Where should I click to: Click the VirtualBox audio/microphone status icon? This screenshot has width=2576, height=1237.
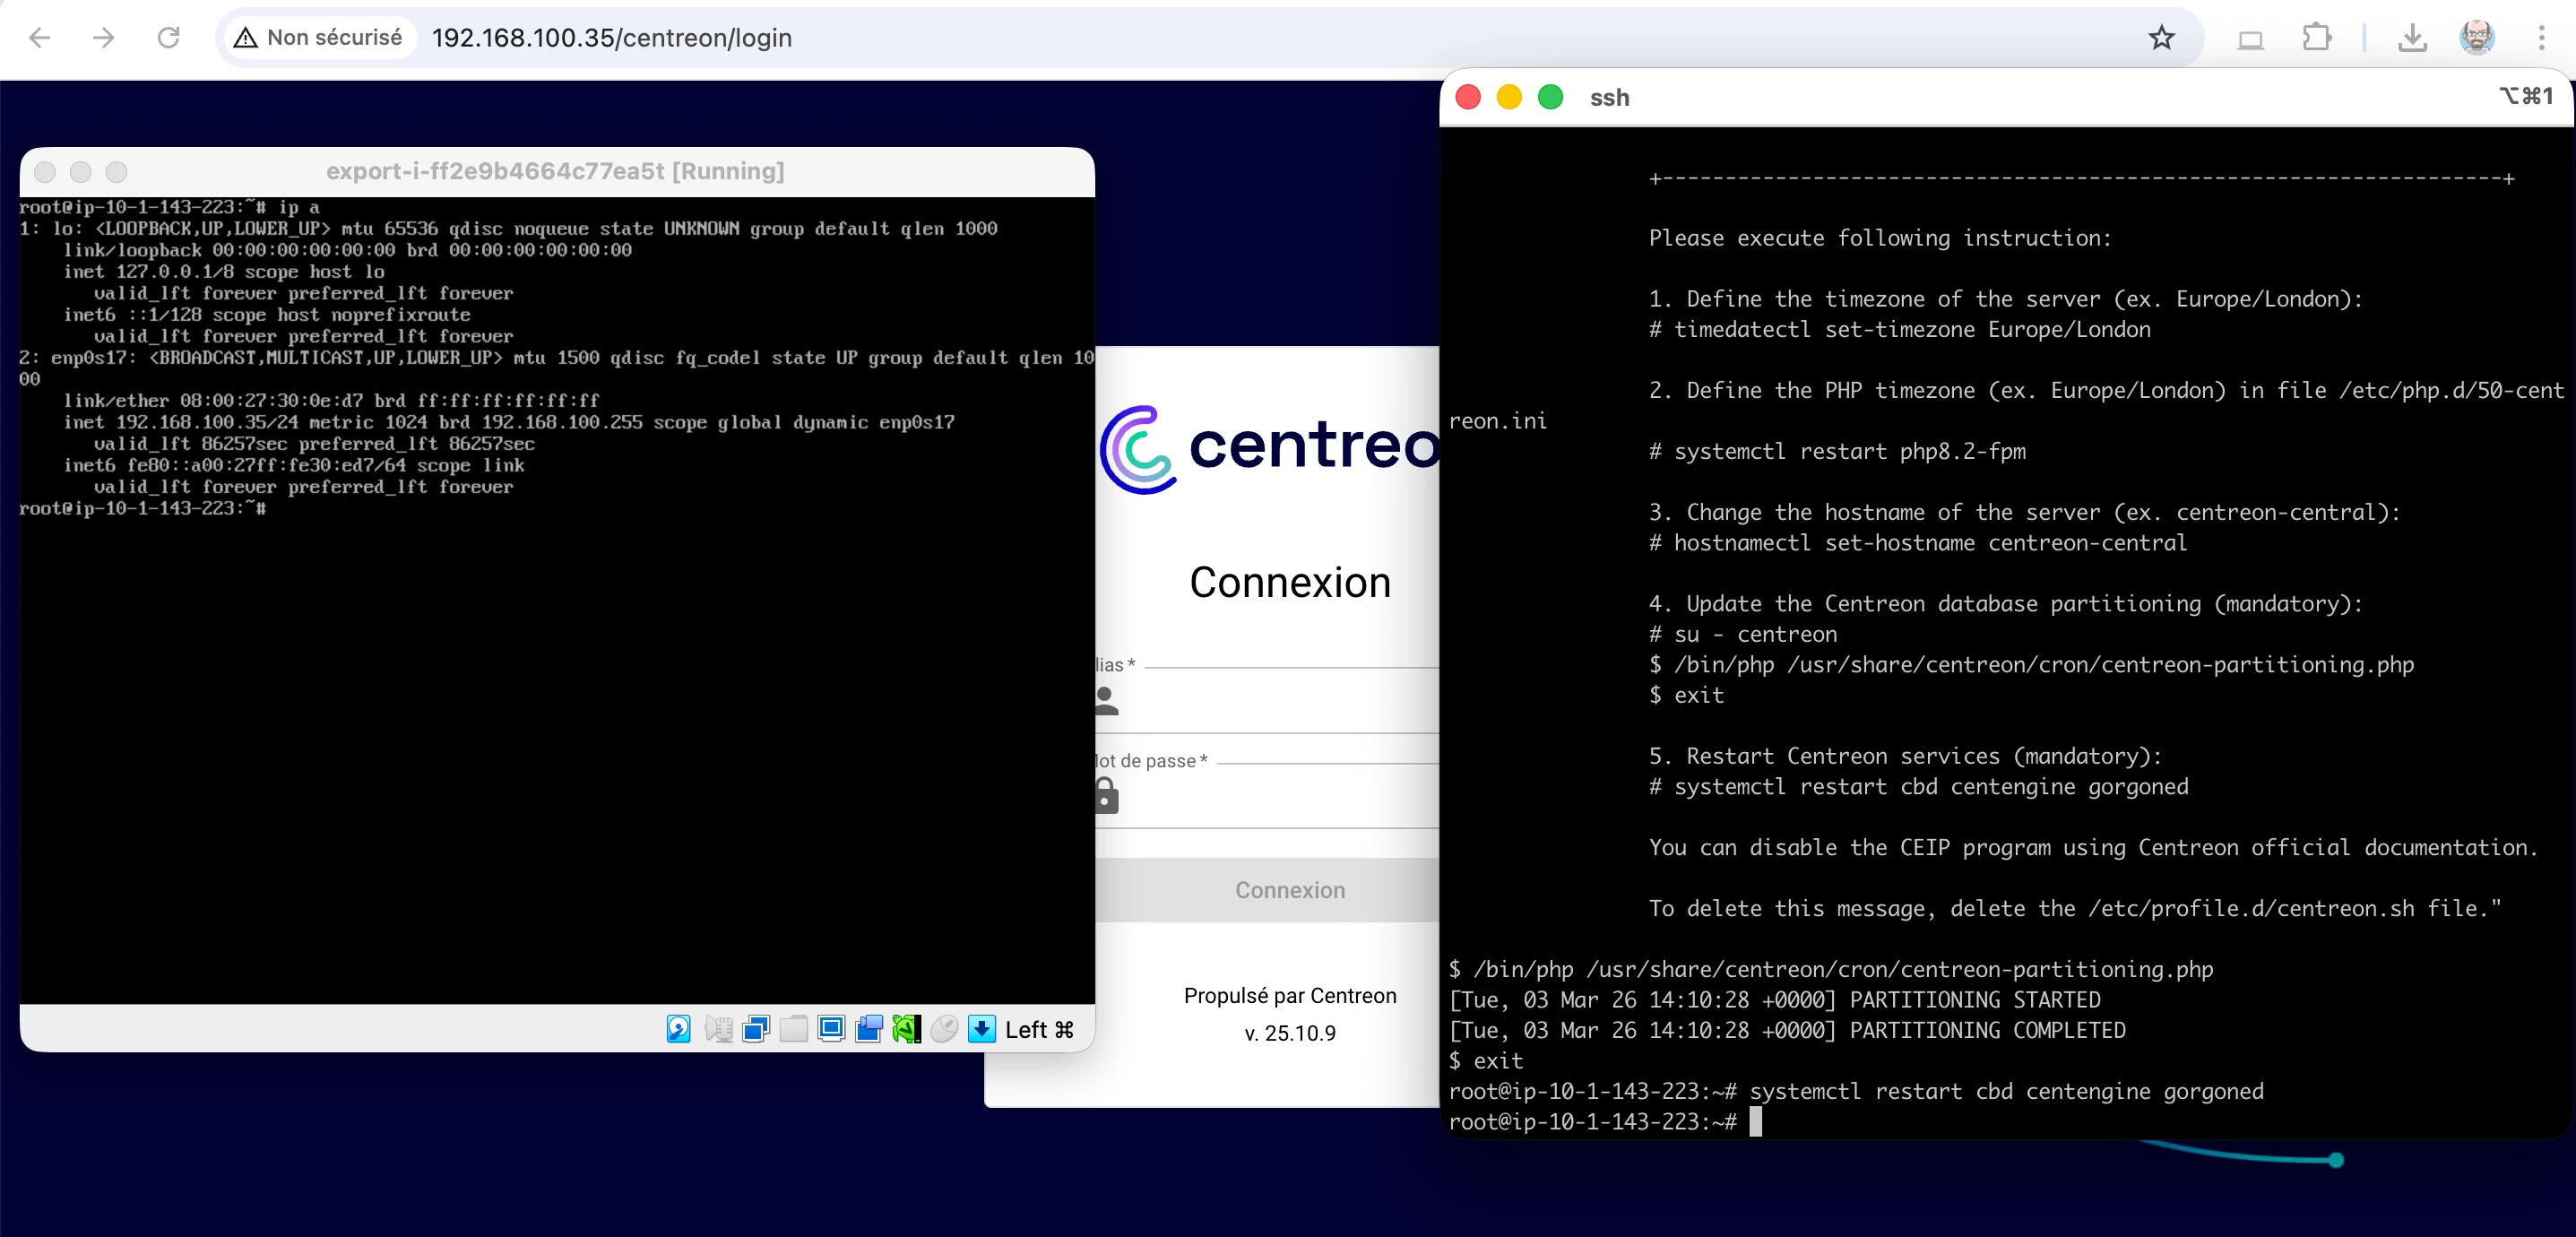point(718,1029)
